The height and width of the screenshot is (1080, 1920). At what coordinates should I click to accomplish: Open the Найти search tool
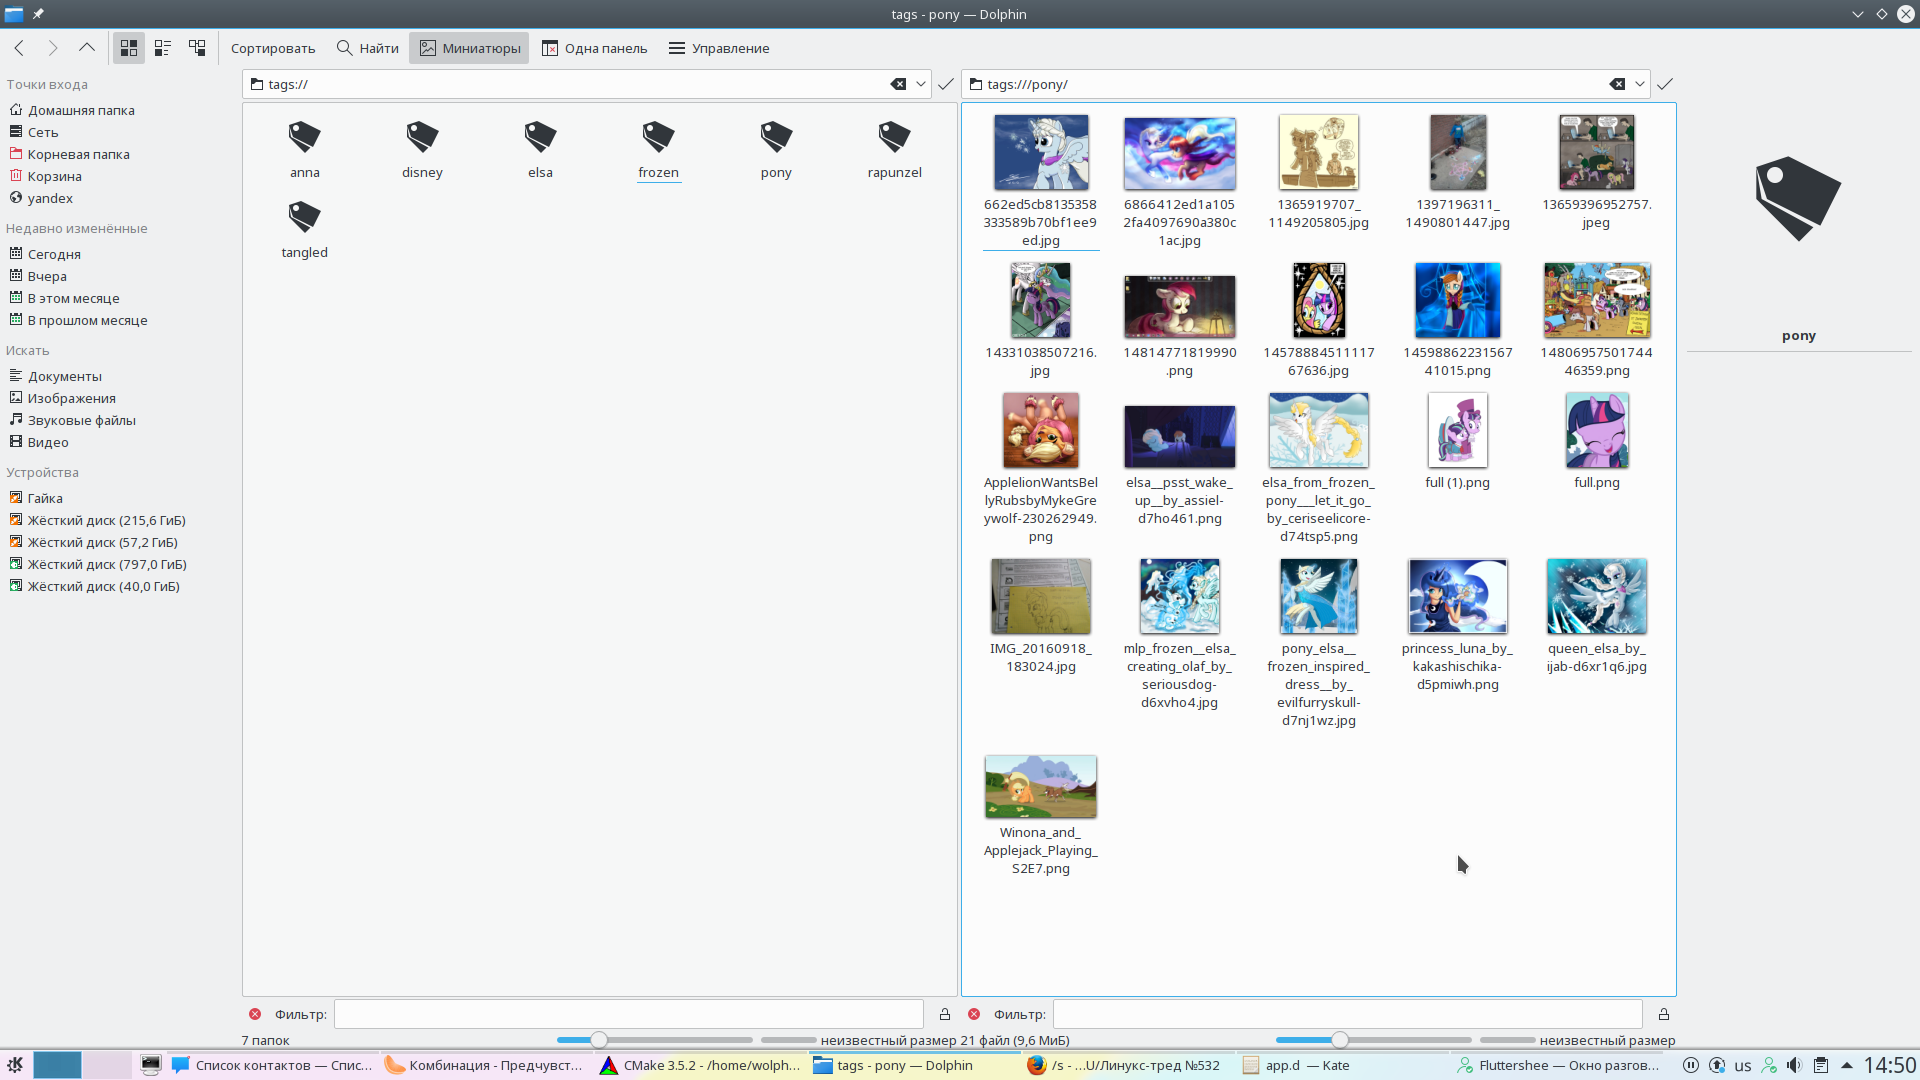[368, 48]
